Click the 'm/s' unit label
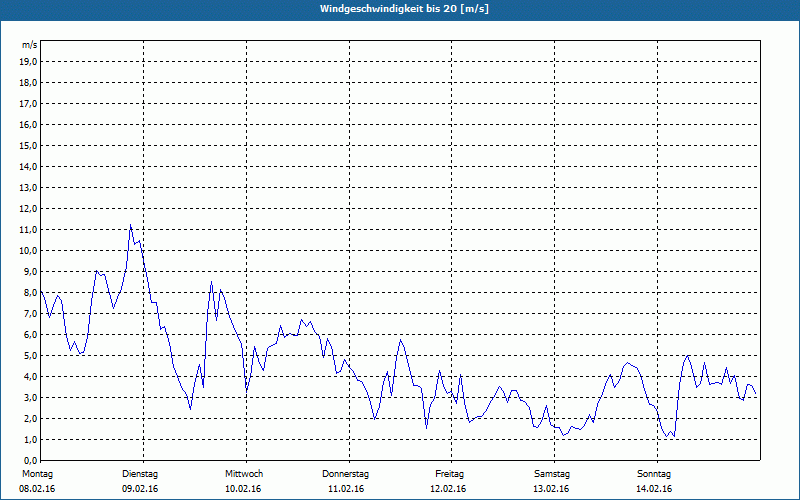The width and height of the screenshot is (800, 500). (30, 45)
